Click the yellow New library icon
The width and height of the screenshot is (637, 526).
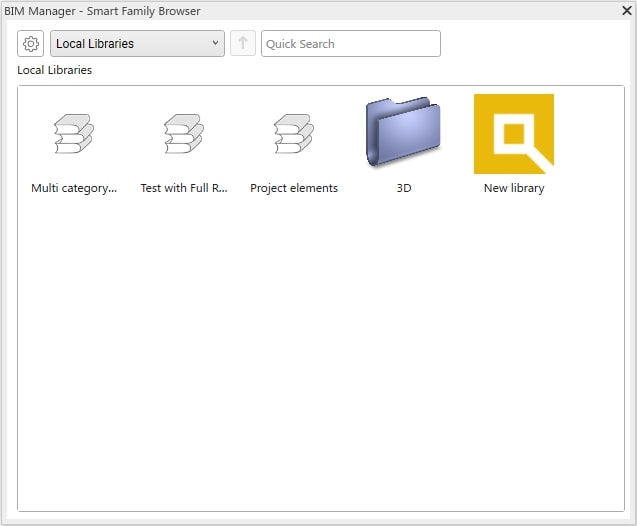tap(514, 134)
